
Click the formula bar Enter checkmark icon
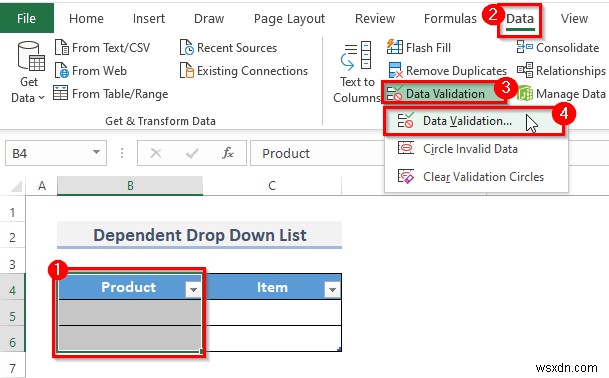192,153
